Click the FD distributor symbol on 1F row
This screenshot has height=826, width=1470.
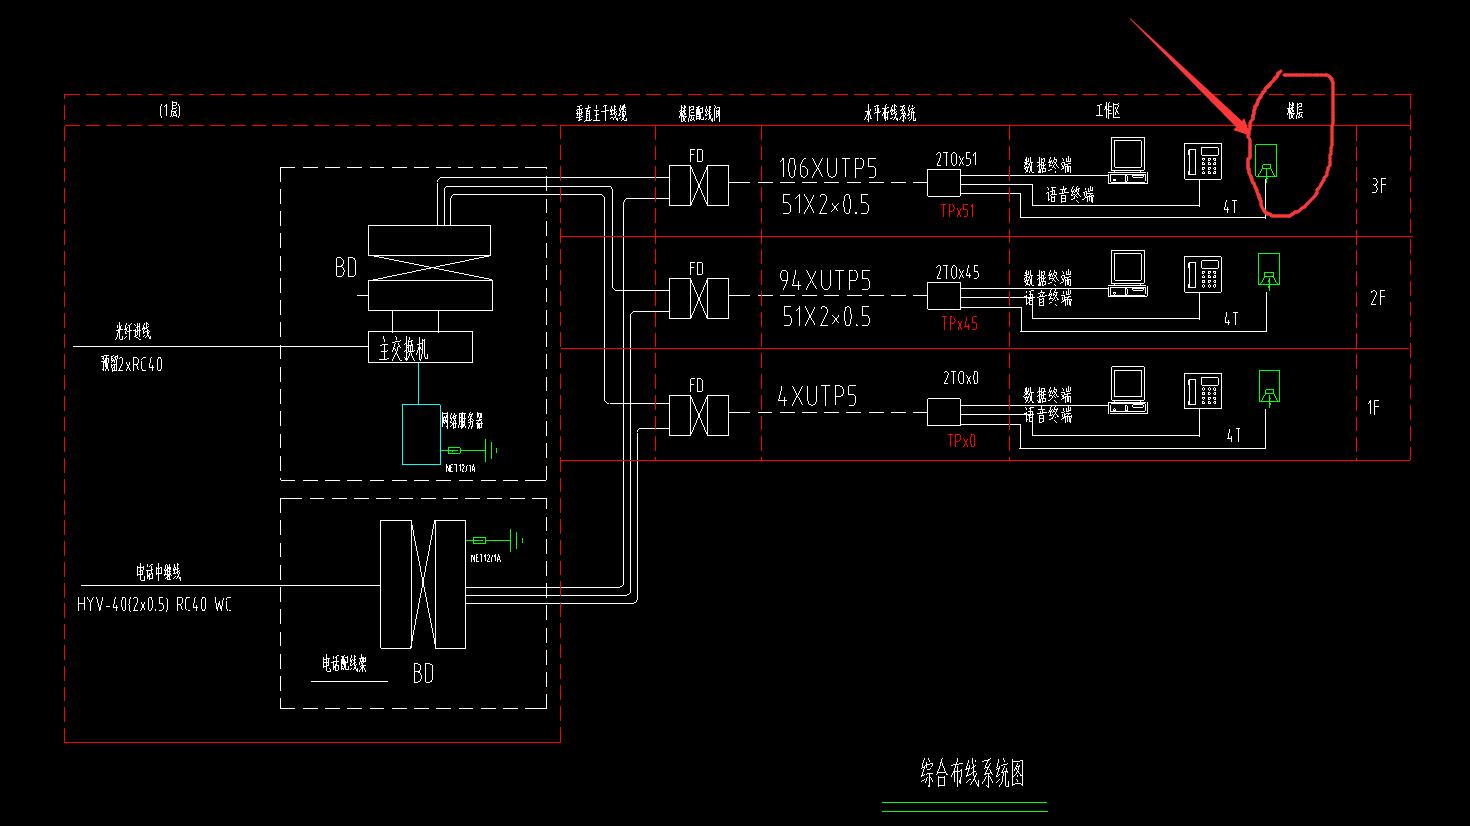pyautogui.click(x=698, y=414)
